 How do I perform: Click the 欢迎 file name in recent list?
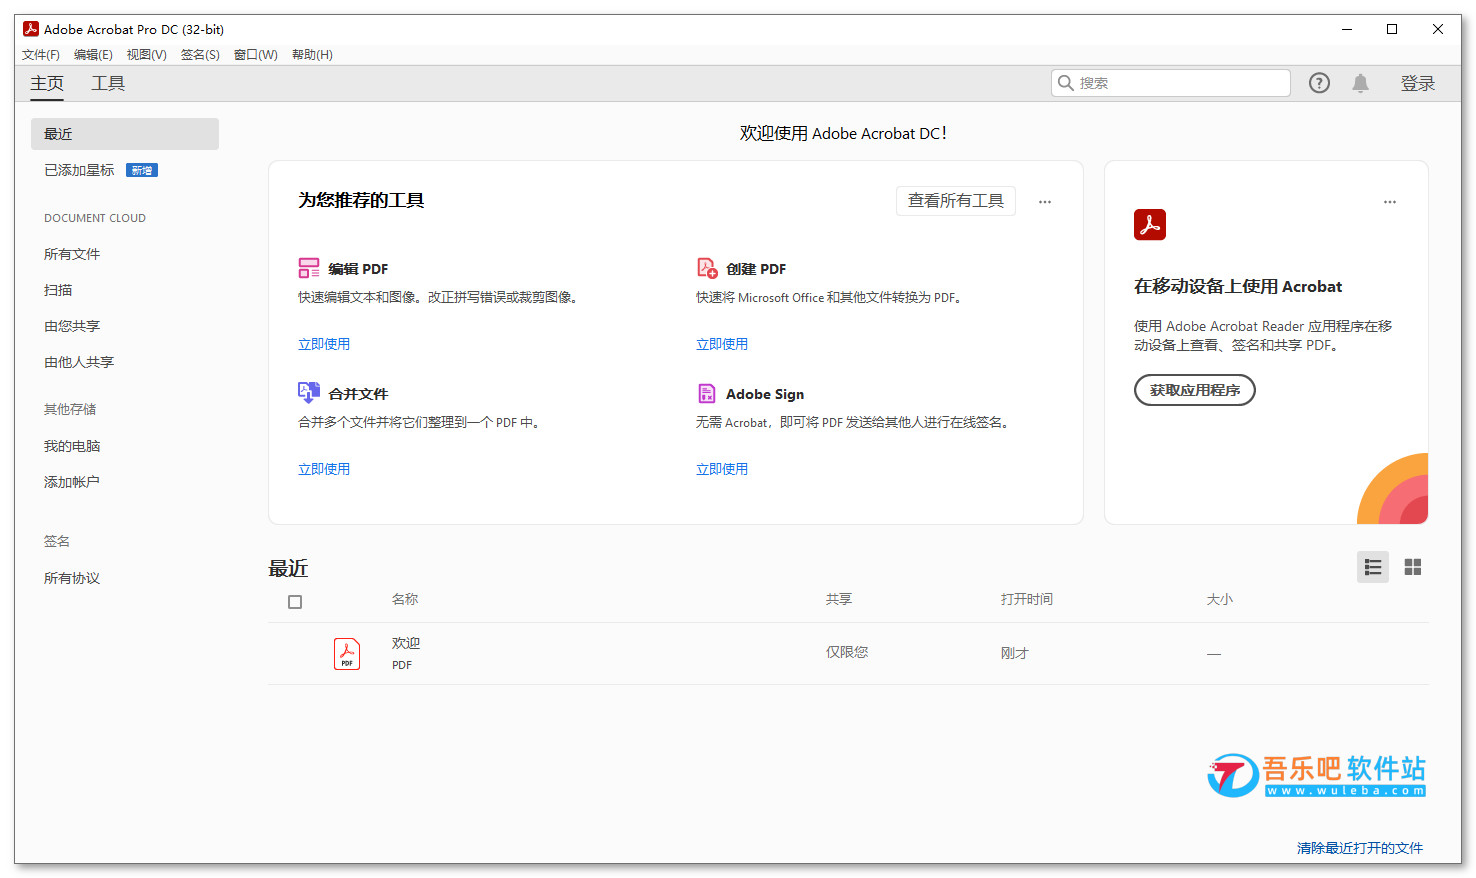pos(406,643)
